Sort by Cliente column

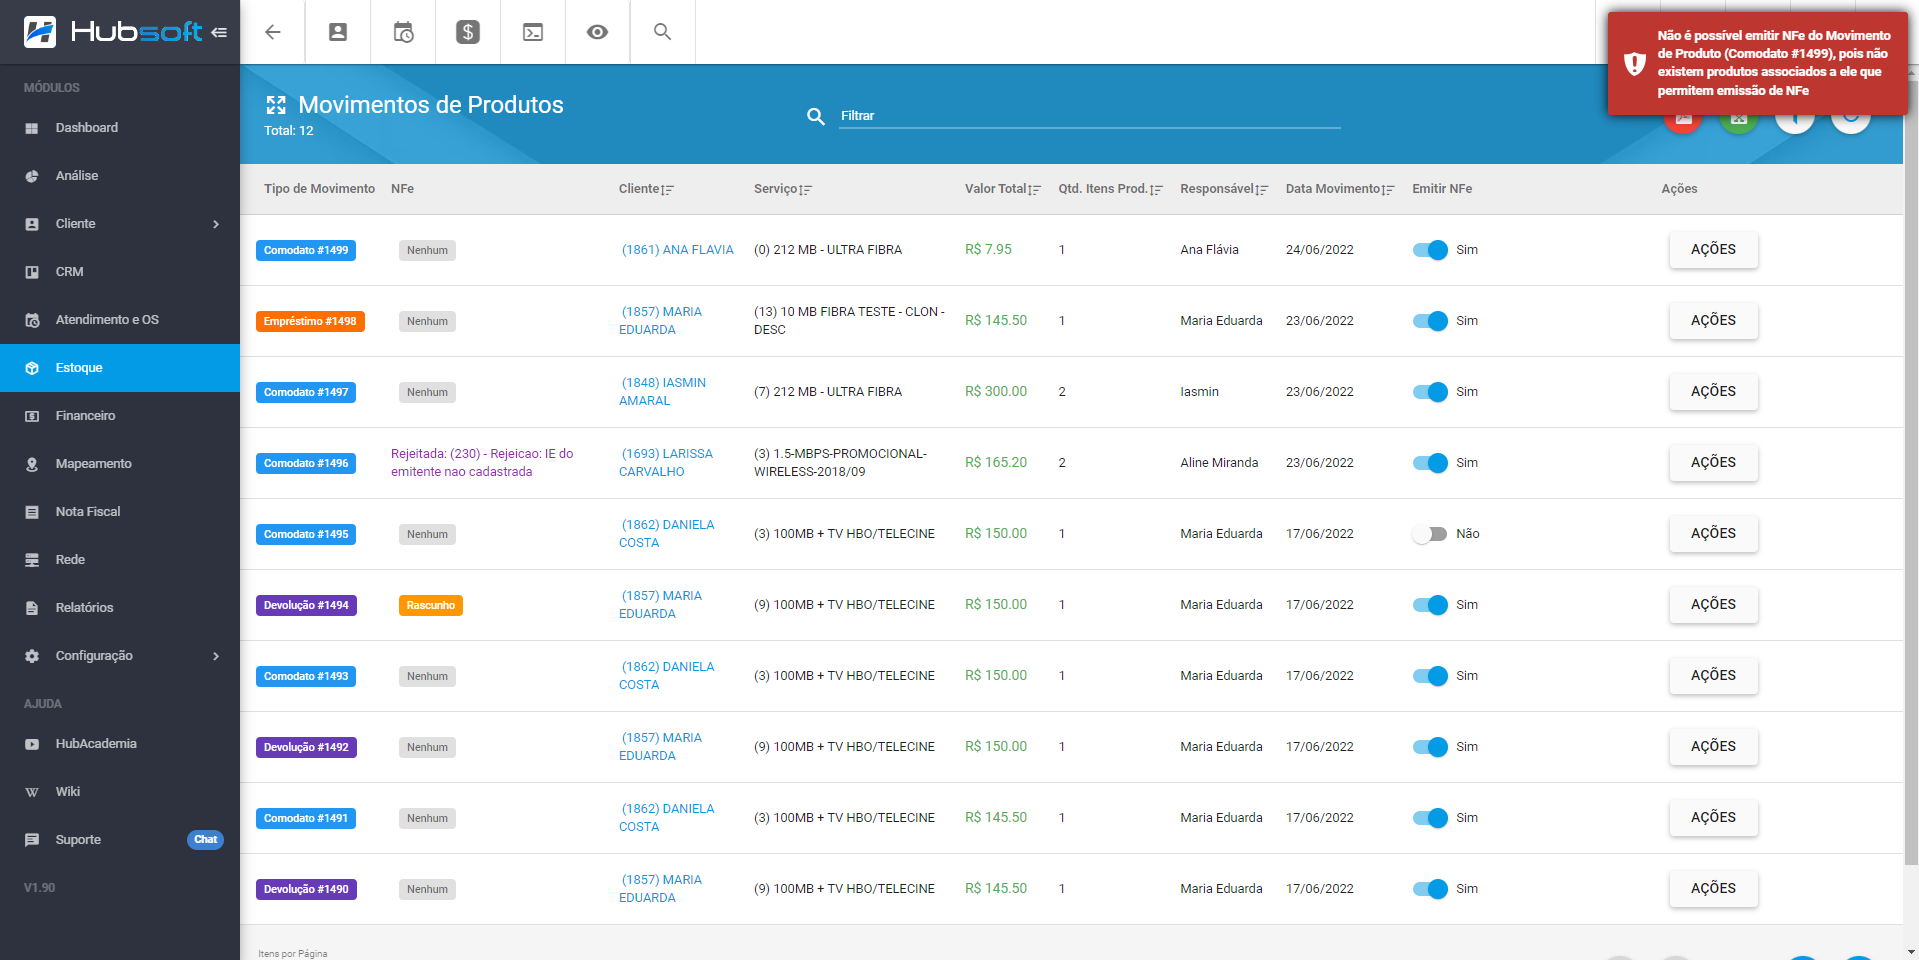pyautogui.click(x=646, y=189)
